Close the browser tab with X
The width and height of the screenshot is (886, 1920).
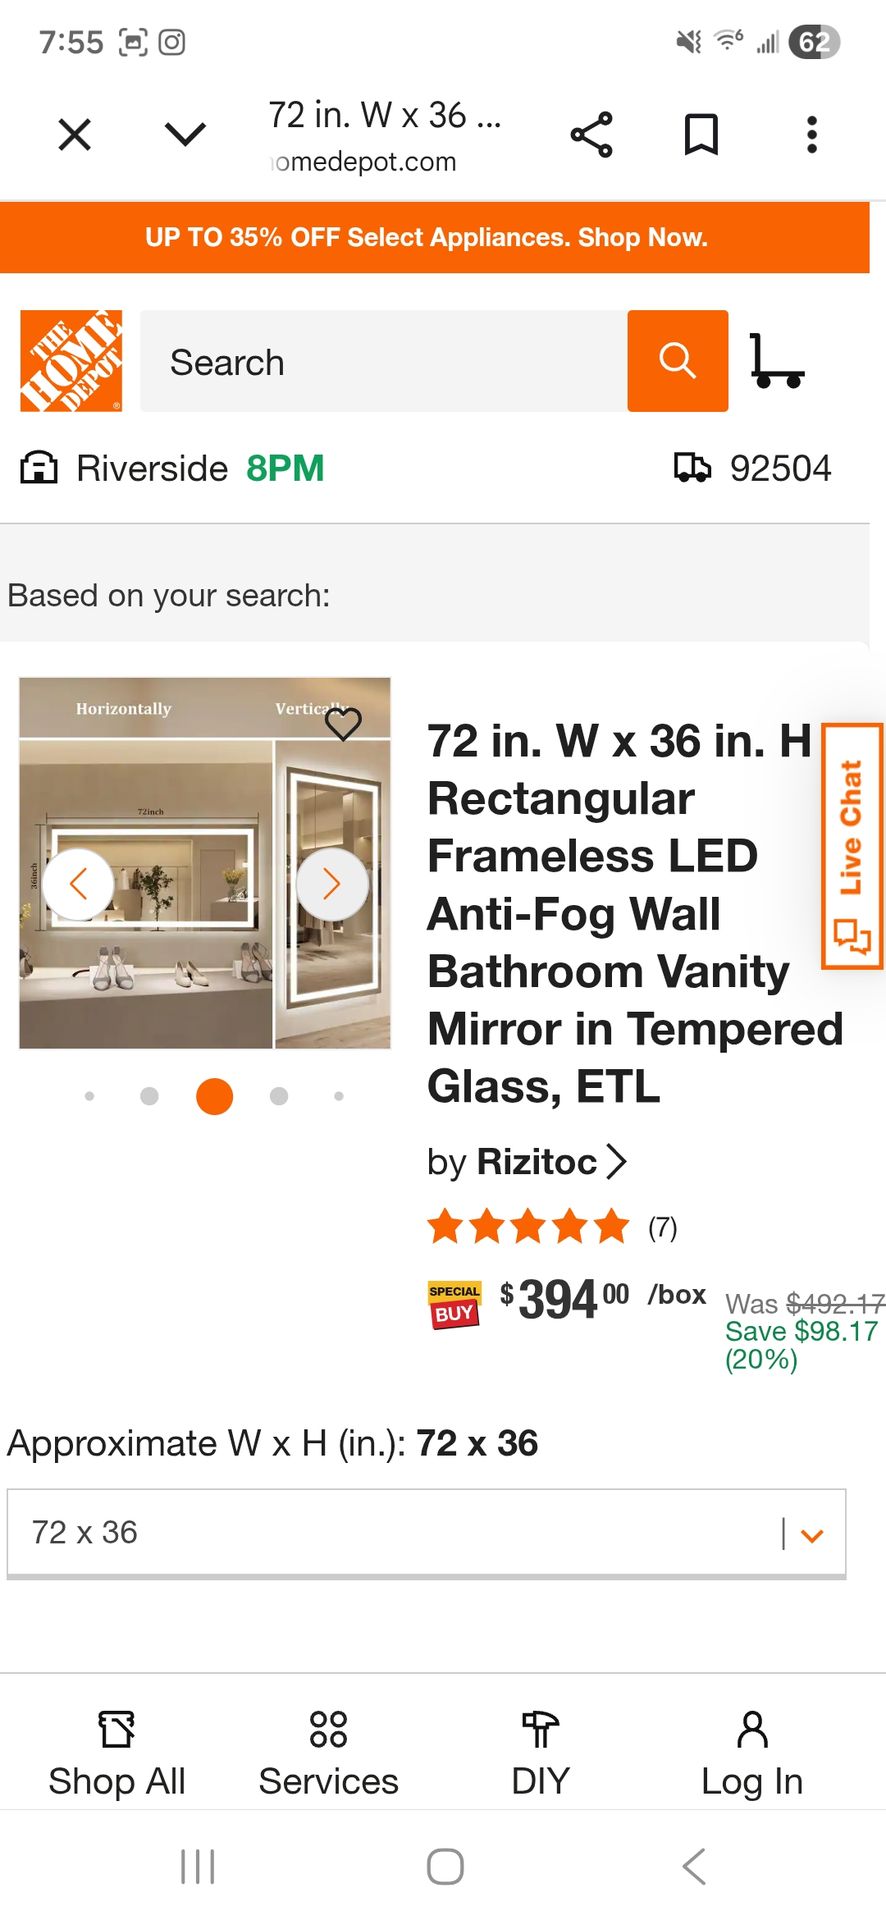[75, 135]
